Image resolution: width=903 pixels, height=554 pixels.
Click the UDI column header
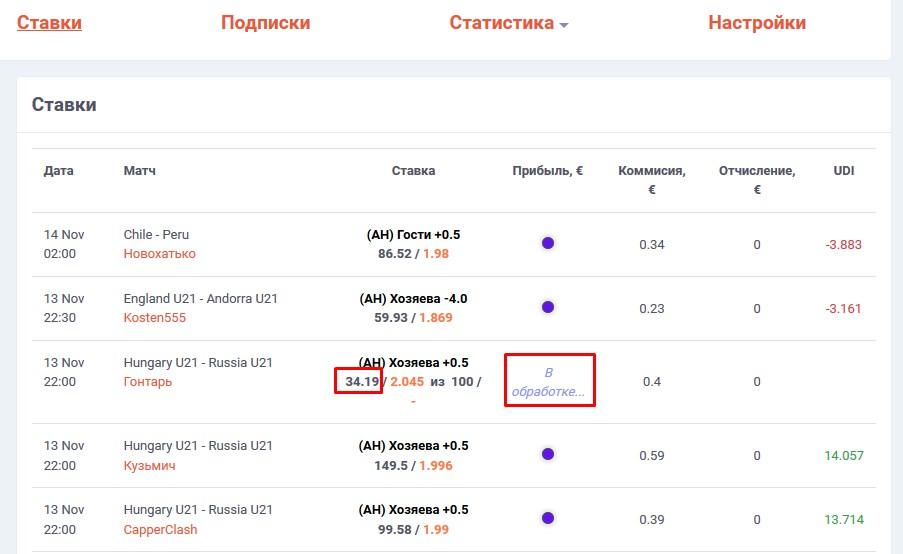843,171
